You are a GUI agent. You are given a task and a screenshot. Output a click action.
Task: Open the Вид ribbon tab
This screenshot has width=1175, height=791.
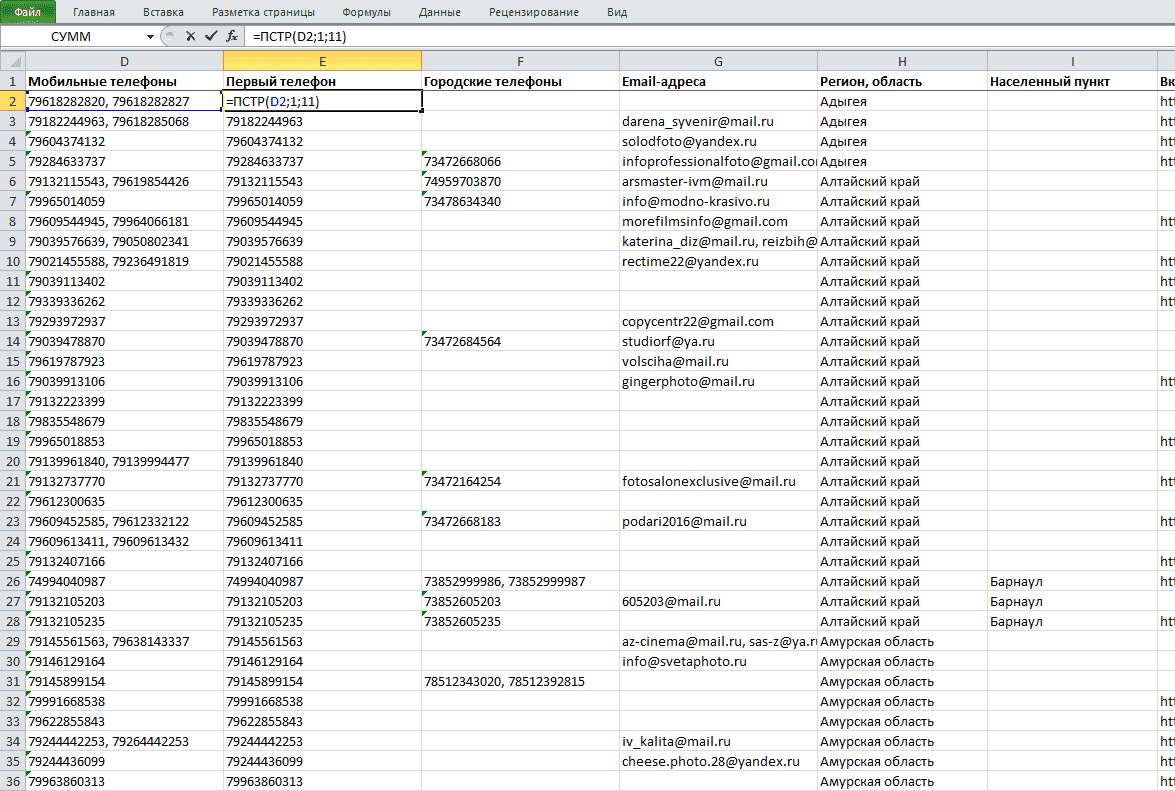coord(617,12)
